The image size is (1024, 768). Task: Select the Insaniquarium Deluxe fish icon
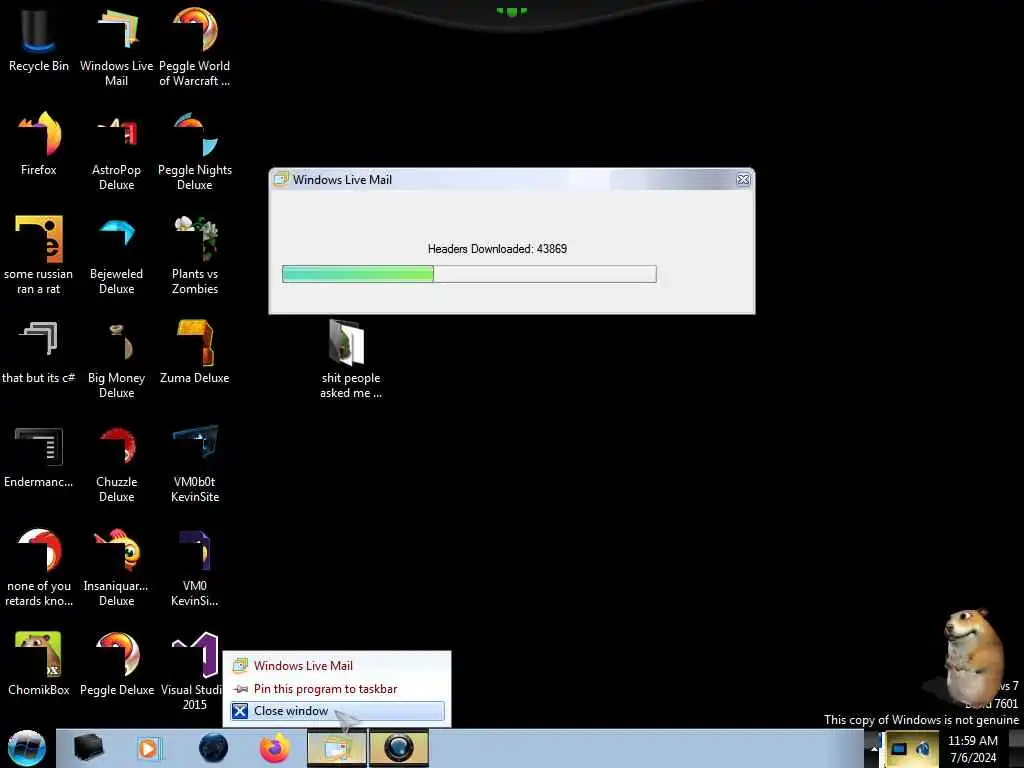point(116,567)
